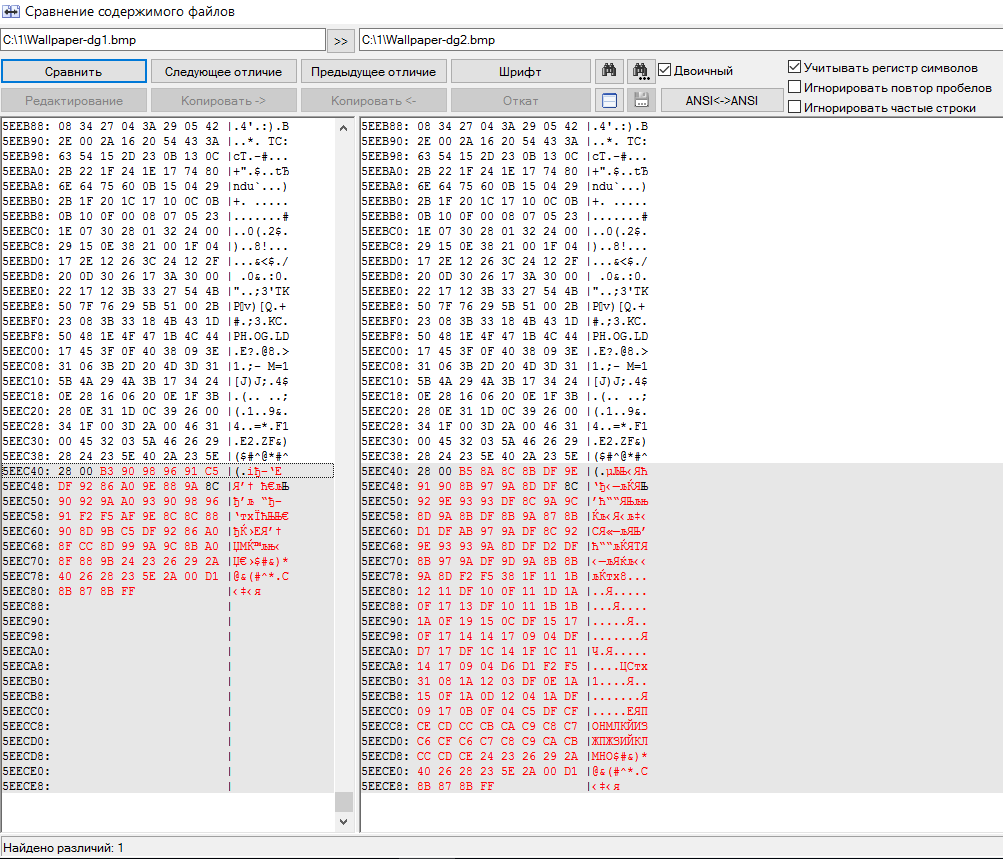Toggle the panel layout icon

pos(609,100)
